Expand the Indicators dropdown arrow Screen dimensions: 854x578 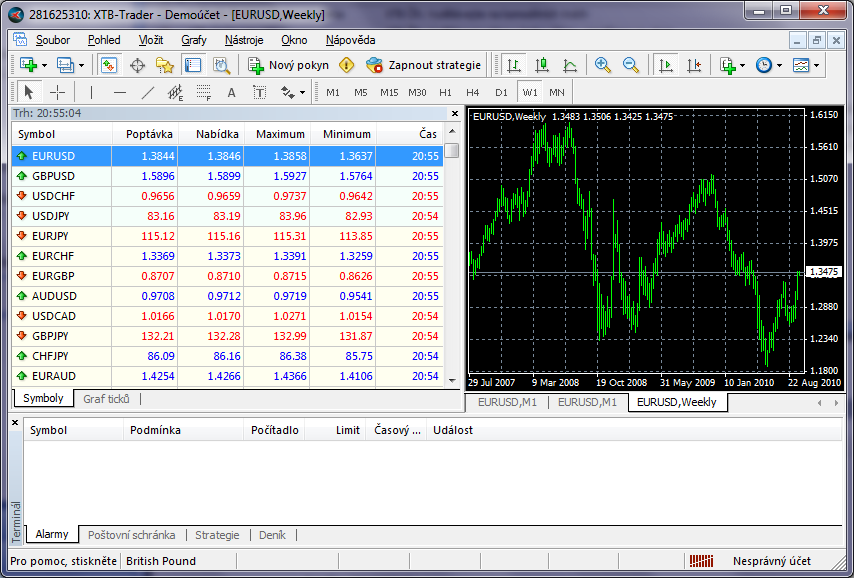tap(743, 66)
